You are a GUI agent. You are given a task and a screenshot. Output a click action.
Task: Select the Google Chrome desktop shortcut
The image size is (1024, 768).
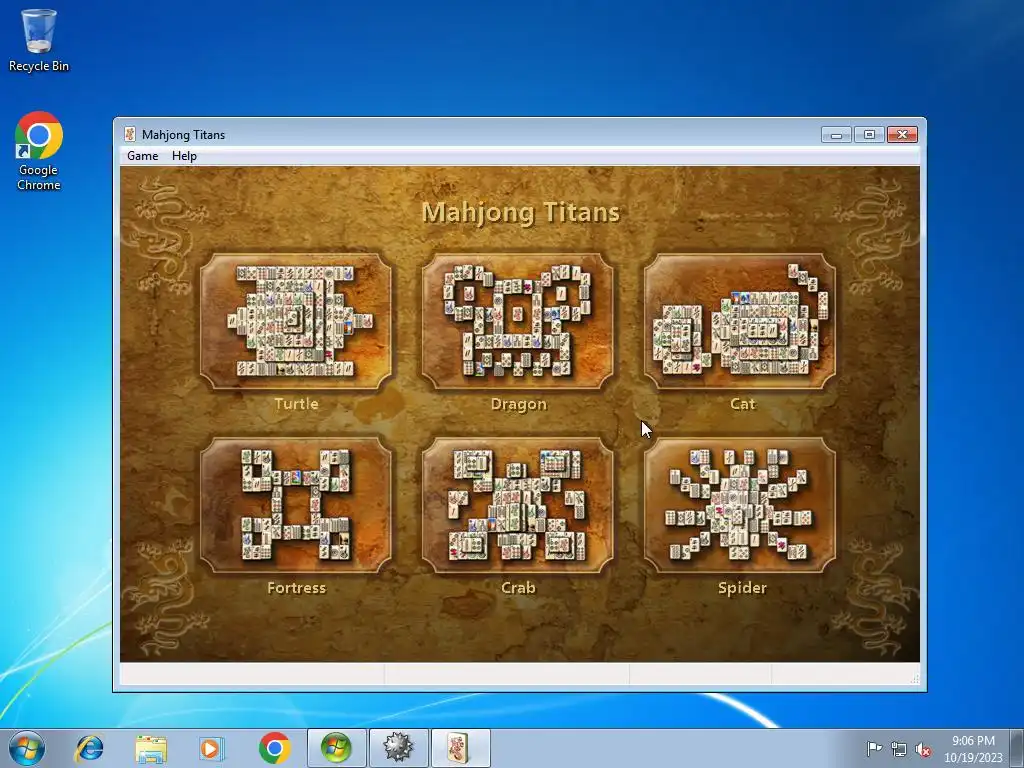tap(39, 151)
